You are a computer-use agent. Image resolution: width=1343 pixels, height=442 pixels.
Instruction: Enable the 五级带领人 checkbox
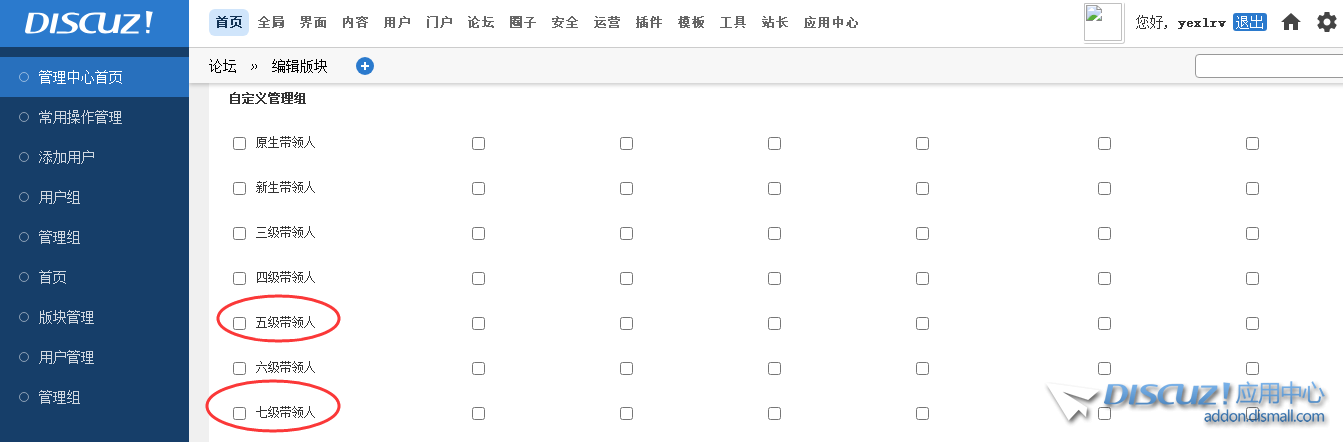tap(239, 323)
